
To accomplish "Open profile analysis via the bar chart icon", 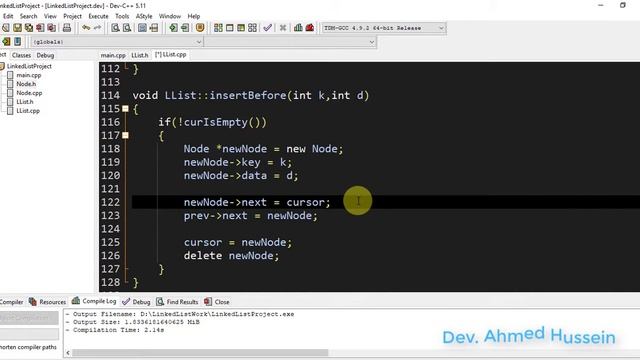I will [x=298, y=28].
